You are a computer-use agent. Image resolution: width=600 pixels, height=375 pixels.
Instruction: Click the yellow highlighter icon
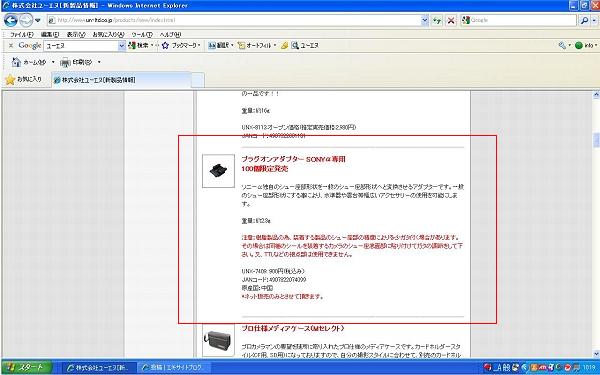click(284, 46)
